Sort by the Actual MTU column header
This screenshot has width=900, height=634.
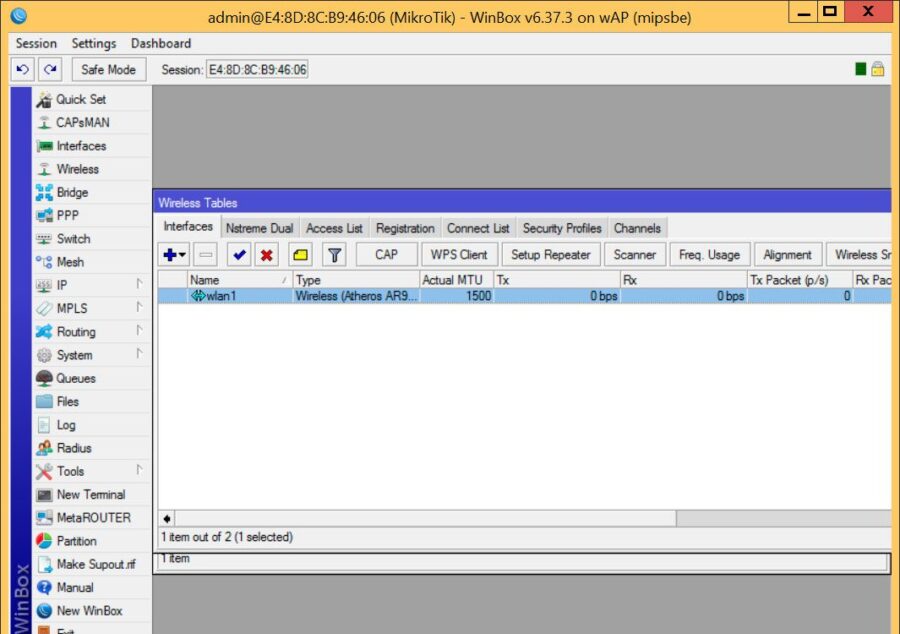coord(457,280)
